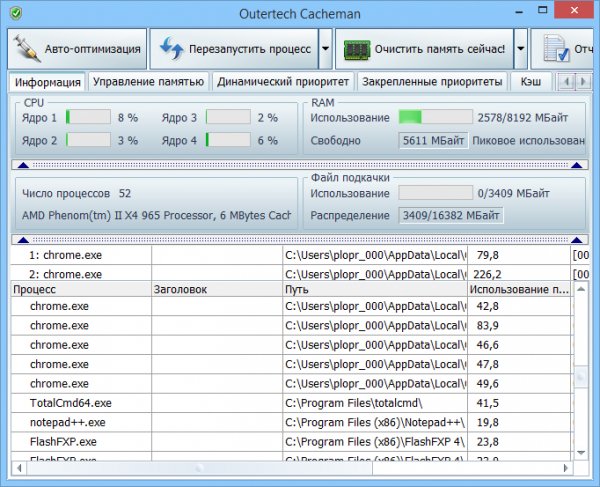Click the Перезапустить процесс button label

pos(250,49)
